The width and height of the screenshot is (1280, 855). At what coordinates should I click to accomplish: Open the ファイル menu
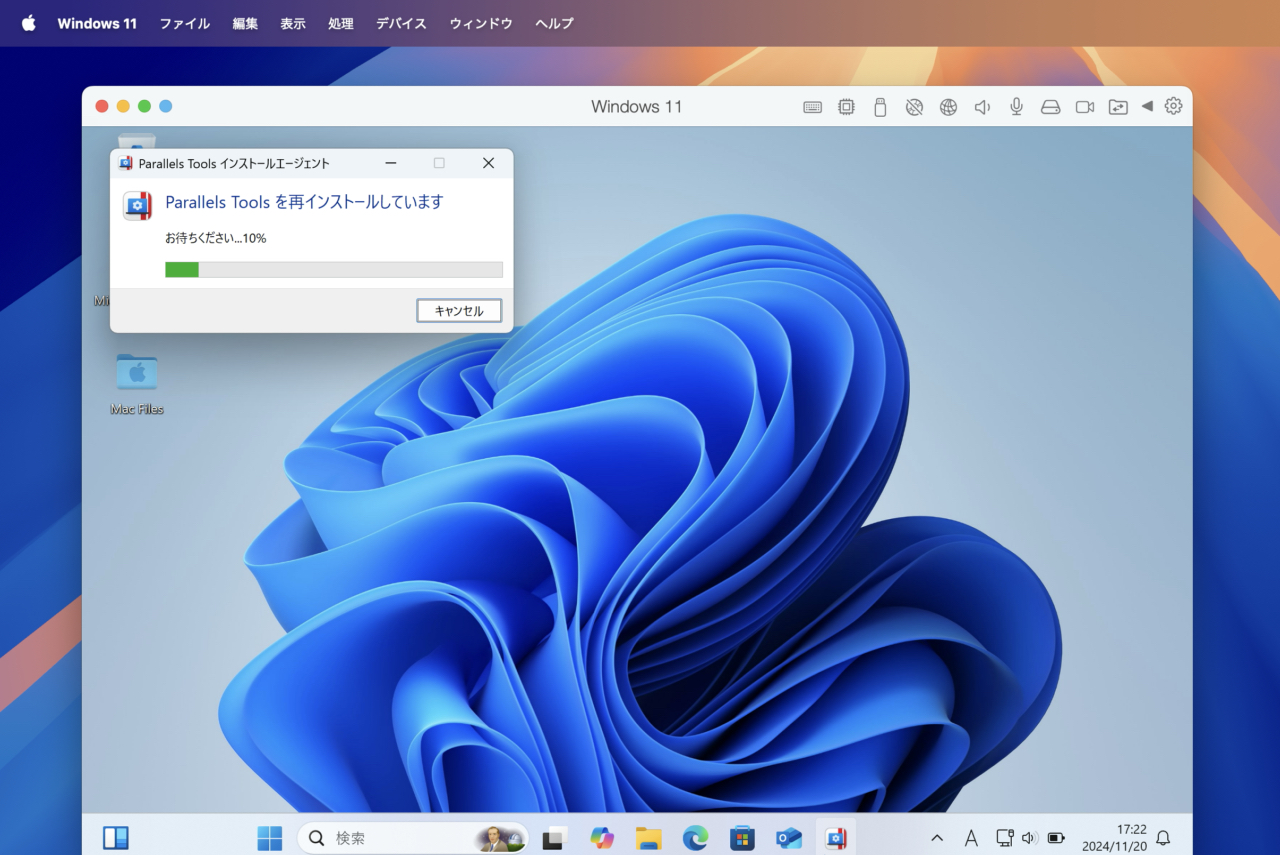(x=185, y=23)
